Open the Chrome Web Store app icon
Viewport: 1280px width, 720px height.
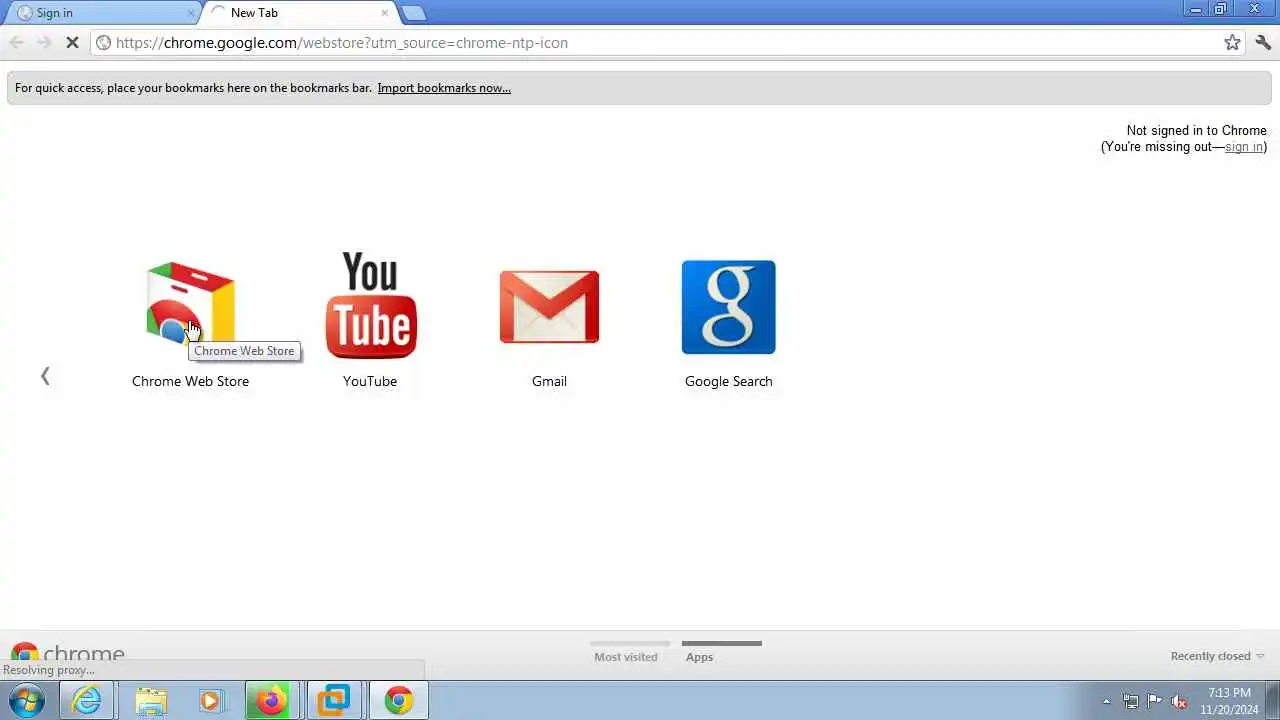click(190, 305)
